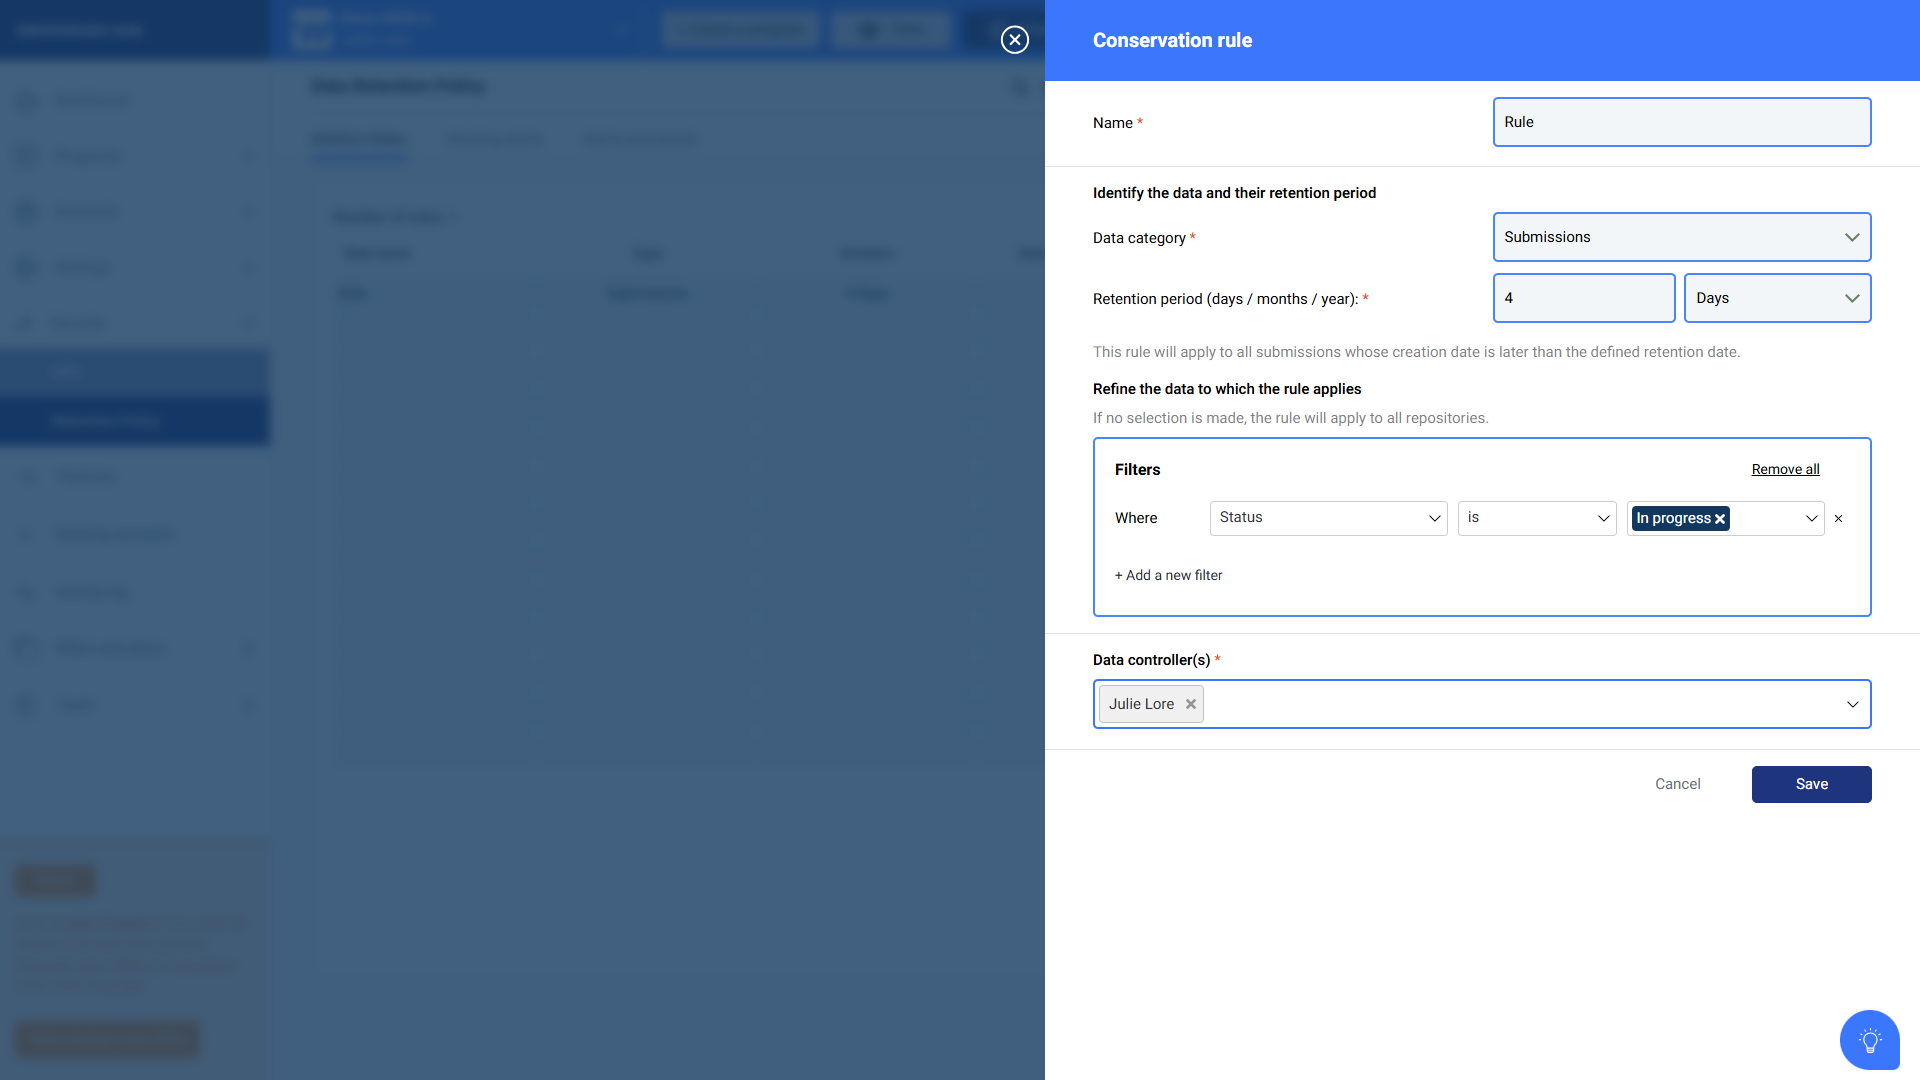1920x1080 pixels.
Task: Cancel the conservation rule
Action: [x=1677, y=784]
